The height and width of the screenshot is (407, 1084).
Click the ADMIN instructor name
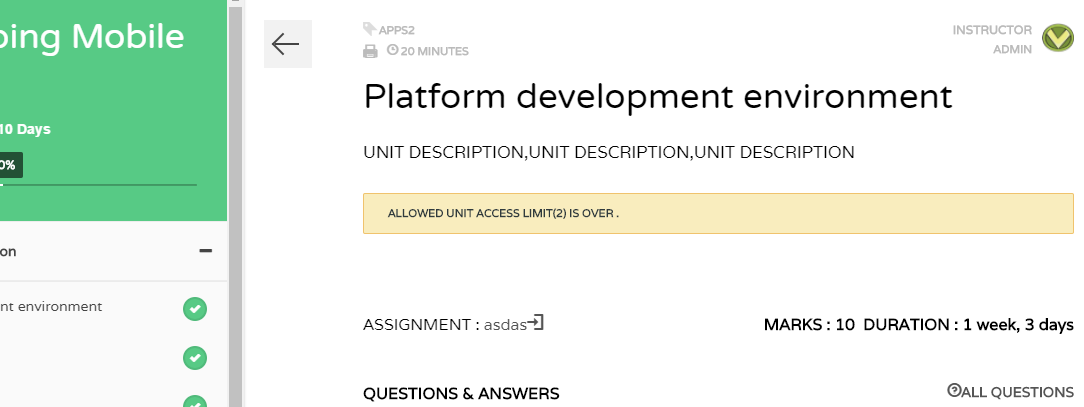[1013, 50]
